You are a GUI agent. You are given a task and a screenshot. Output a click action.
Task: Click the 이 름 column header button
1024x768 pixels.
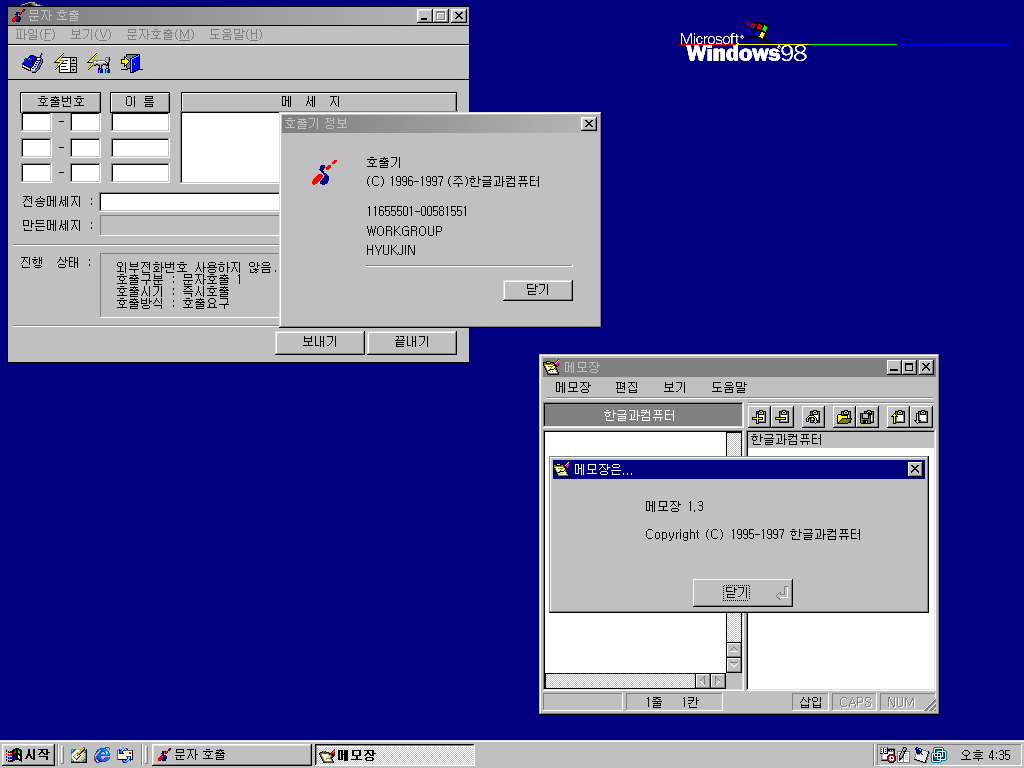(140, 102)
